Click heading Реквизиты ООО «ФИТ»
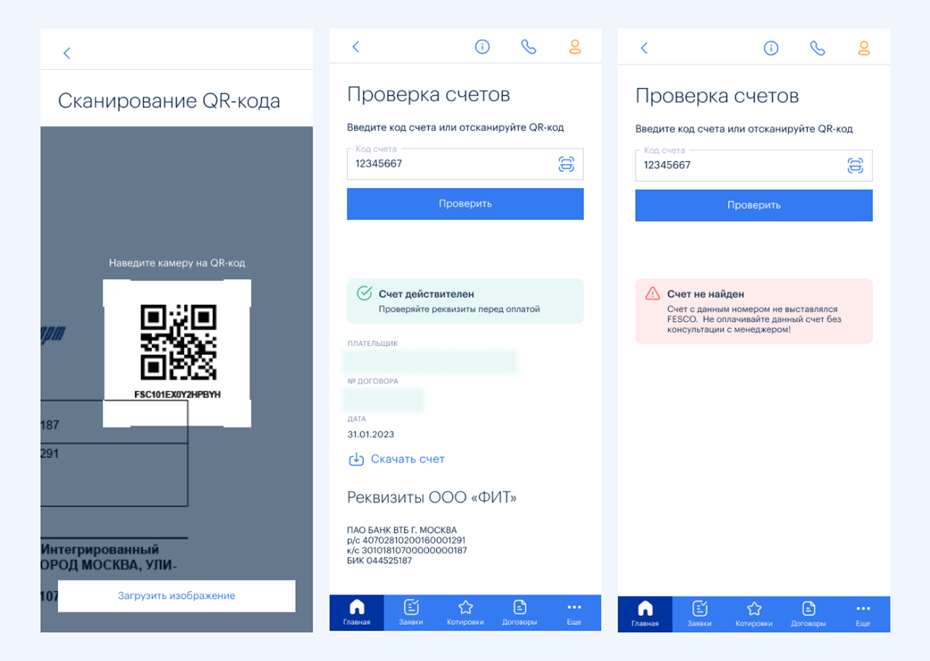The image size is (930, 661). [x=432, y=497]
